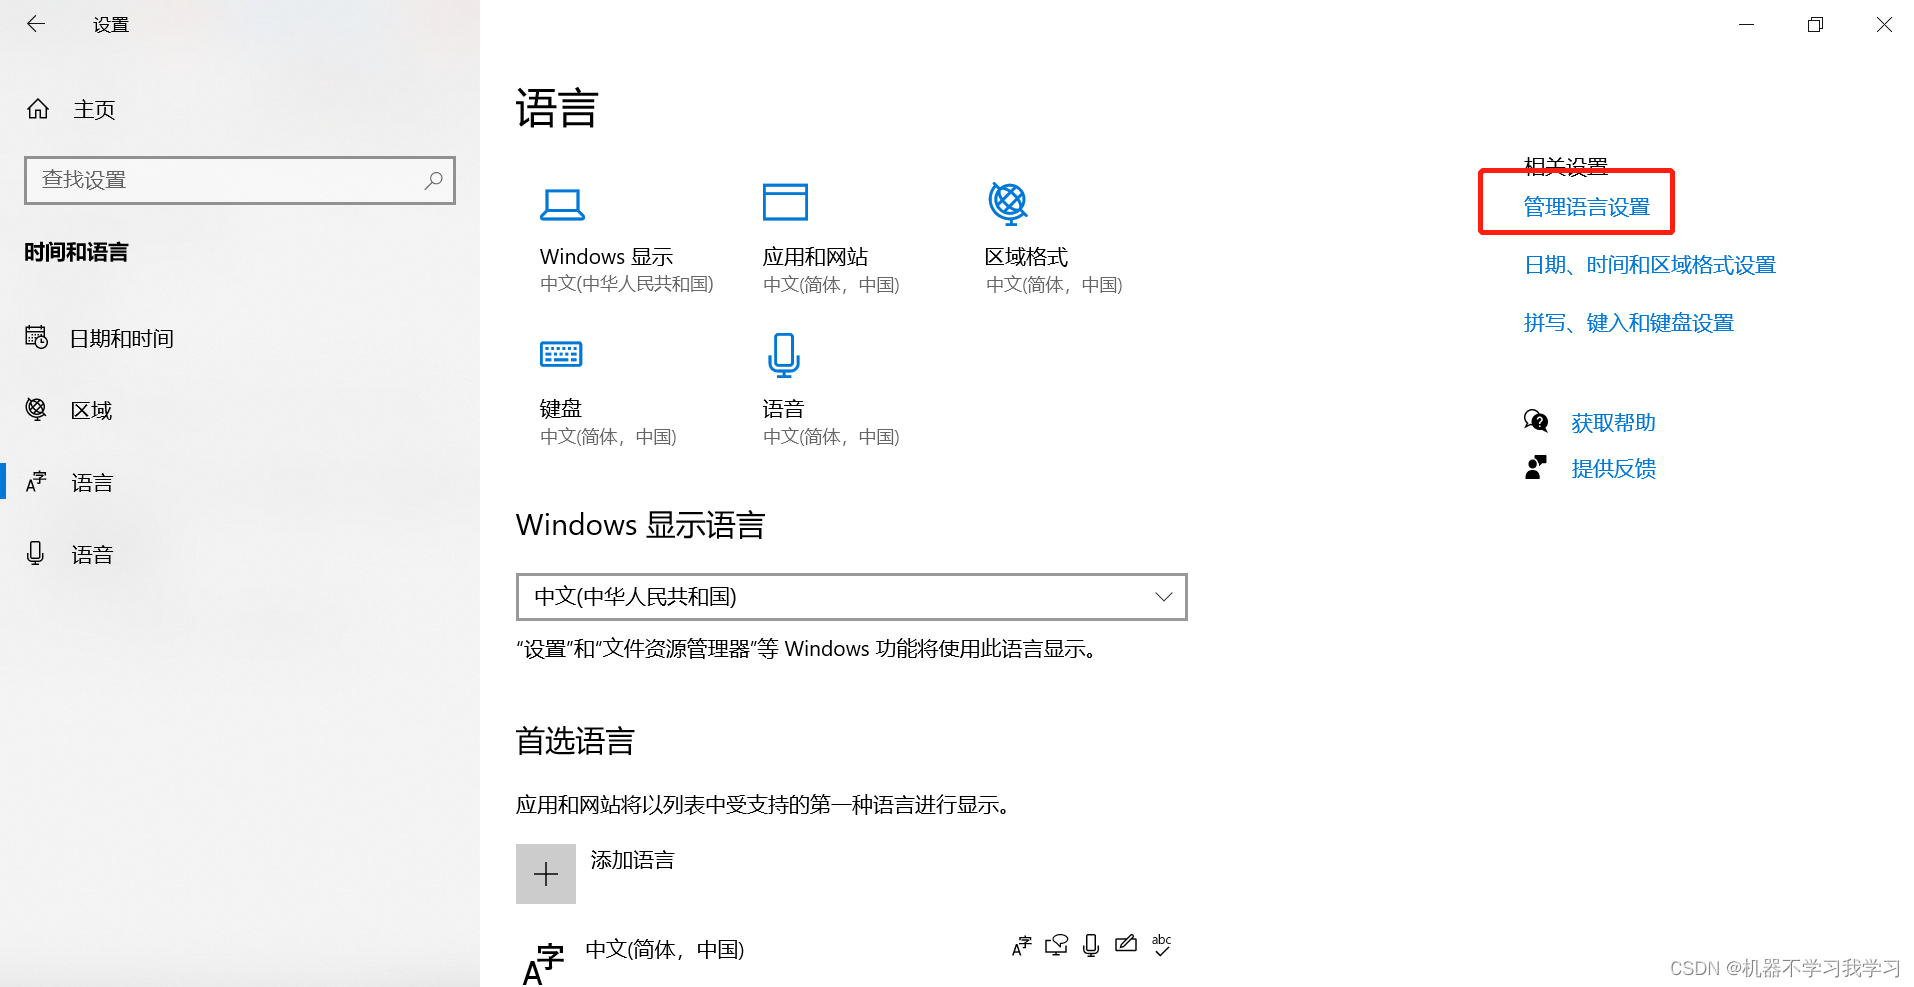1914x987 pixels.
Task: Click the 提供反馈 person icon
Action: (1536, 467)
